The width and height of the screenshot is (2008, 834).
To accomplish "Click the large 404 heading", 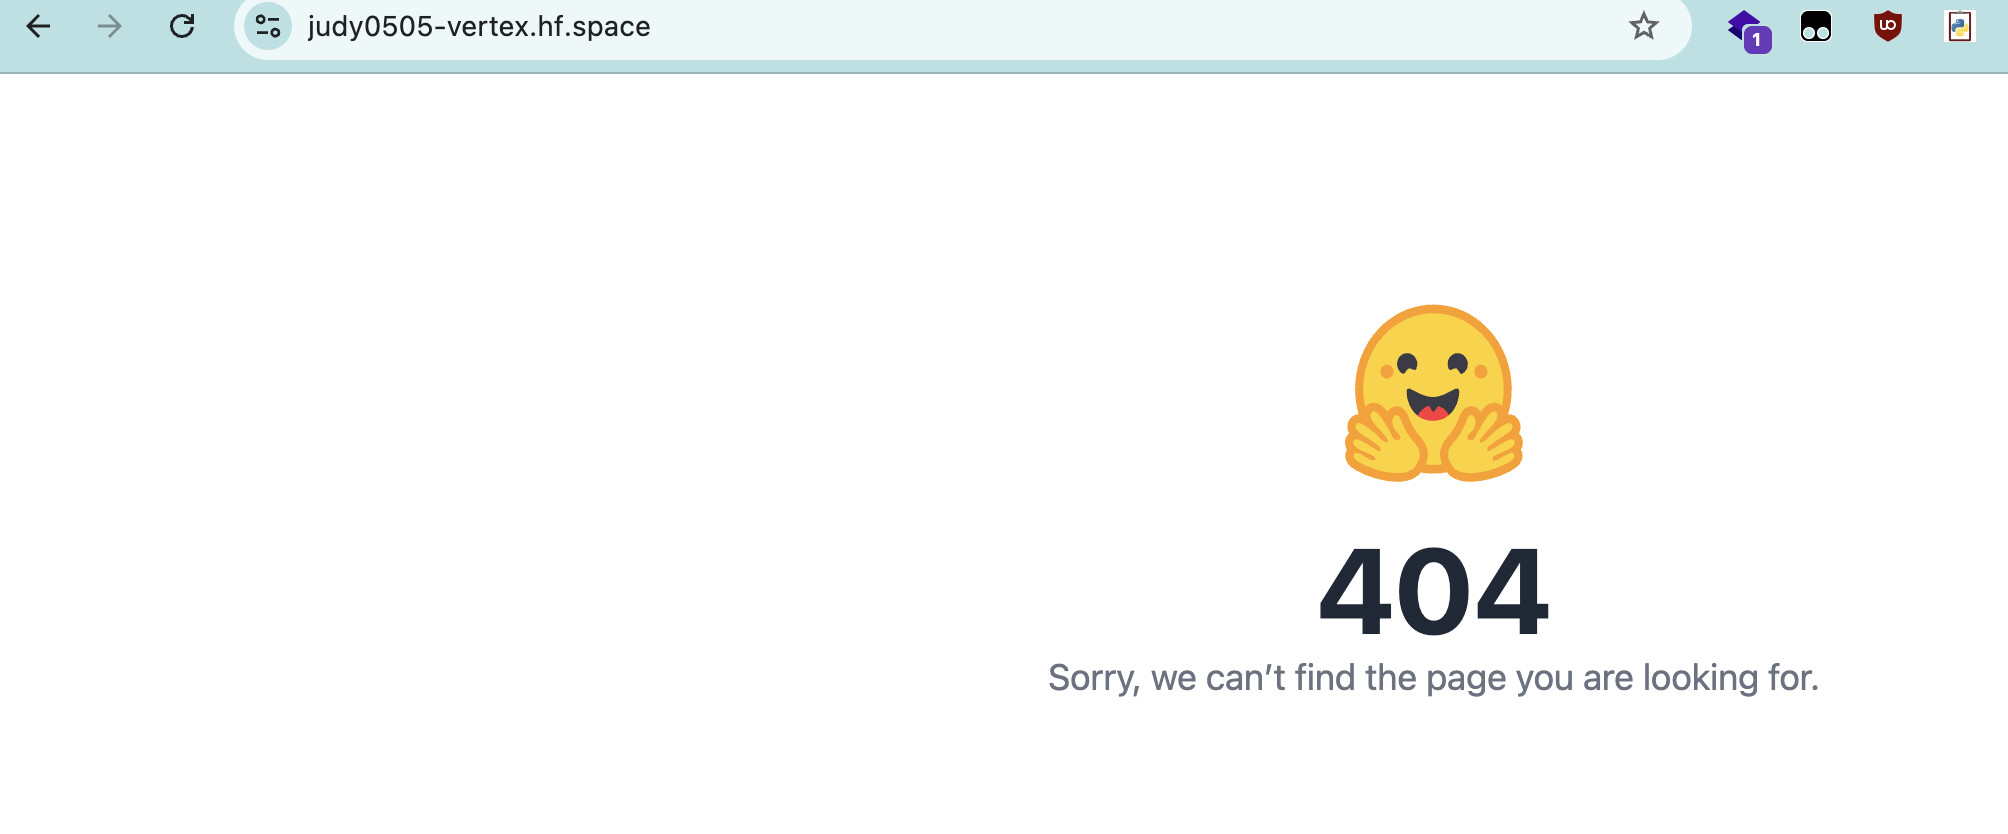I will click(1434, 592).
